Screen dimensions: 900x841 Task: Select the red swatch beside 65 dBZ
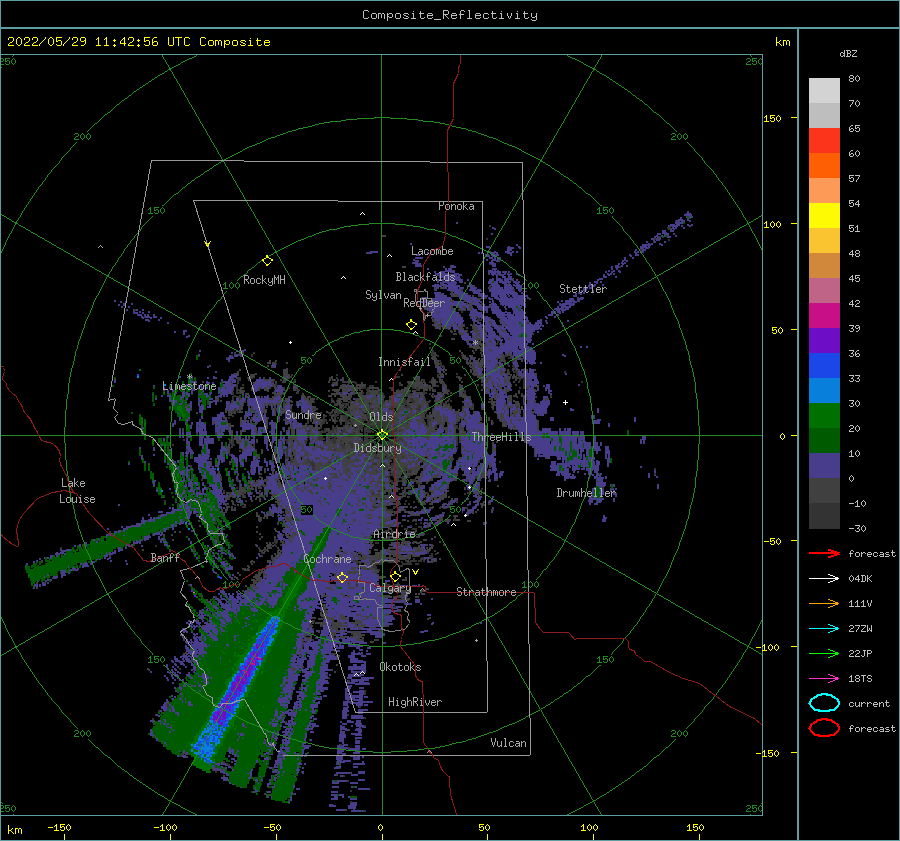tap(824, 141)
